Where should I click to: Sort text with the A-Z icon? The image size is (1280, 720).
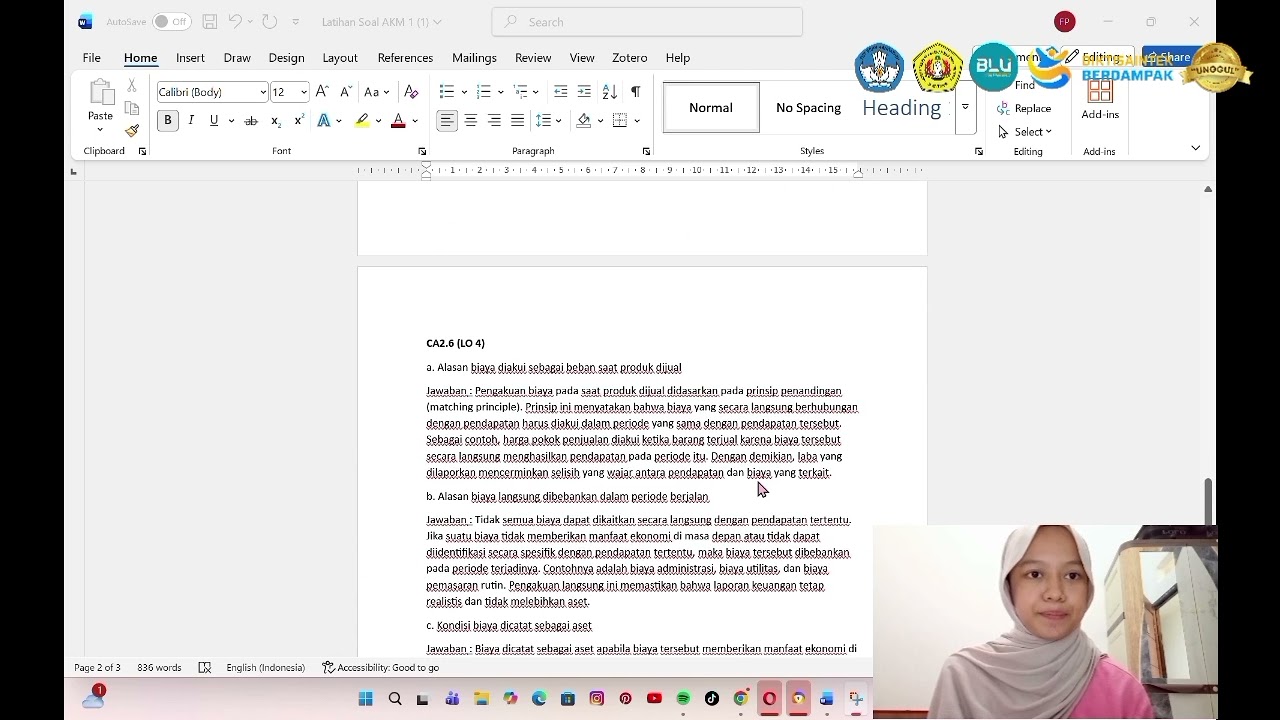point(609,92)
